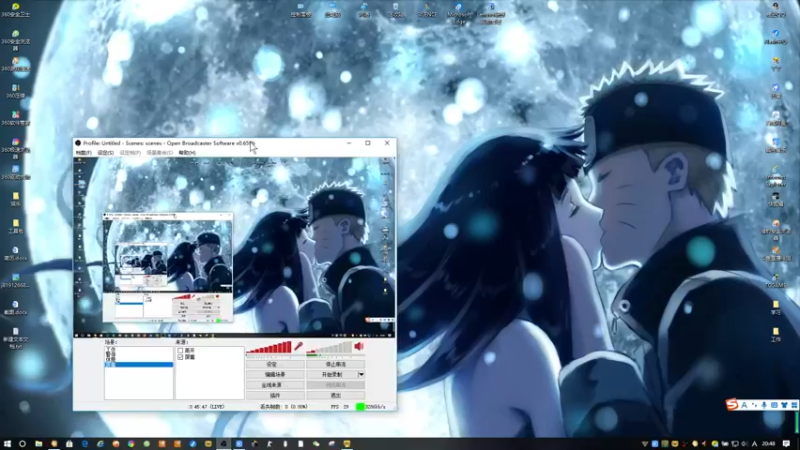The image size is (800, 450).
Task: Open the 工作 desktop folder
Action: tap(776, 335)
